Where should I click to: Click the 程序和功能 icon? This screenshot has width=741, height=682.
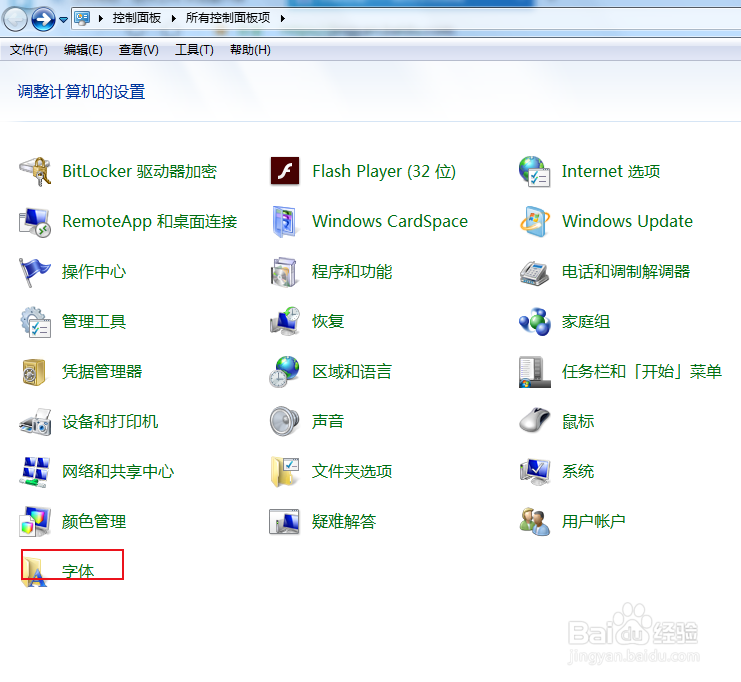pyautogui.click(x=284, y=272)
